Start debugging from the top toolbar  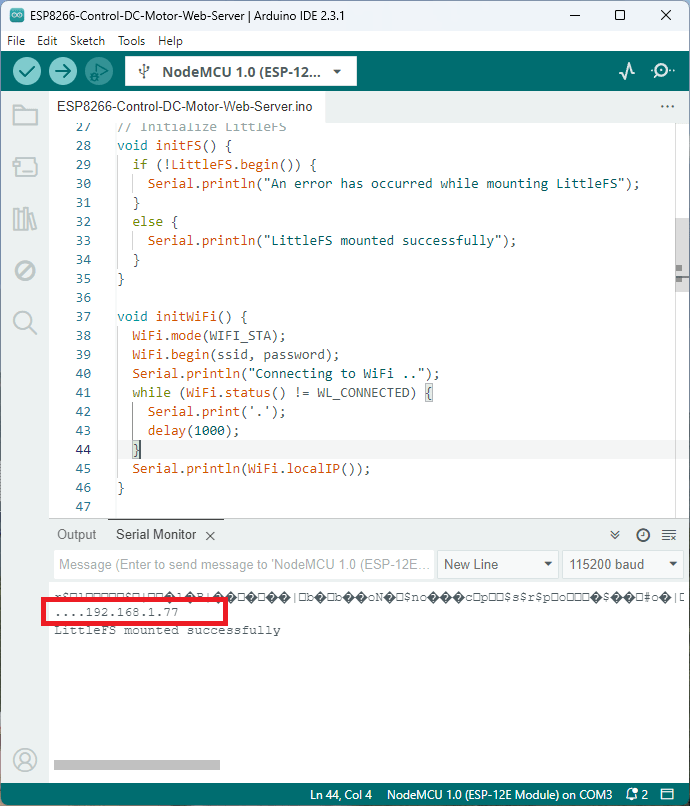click(98, 71)
